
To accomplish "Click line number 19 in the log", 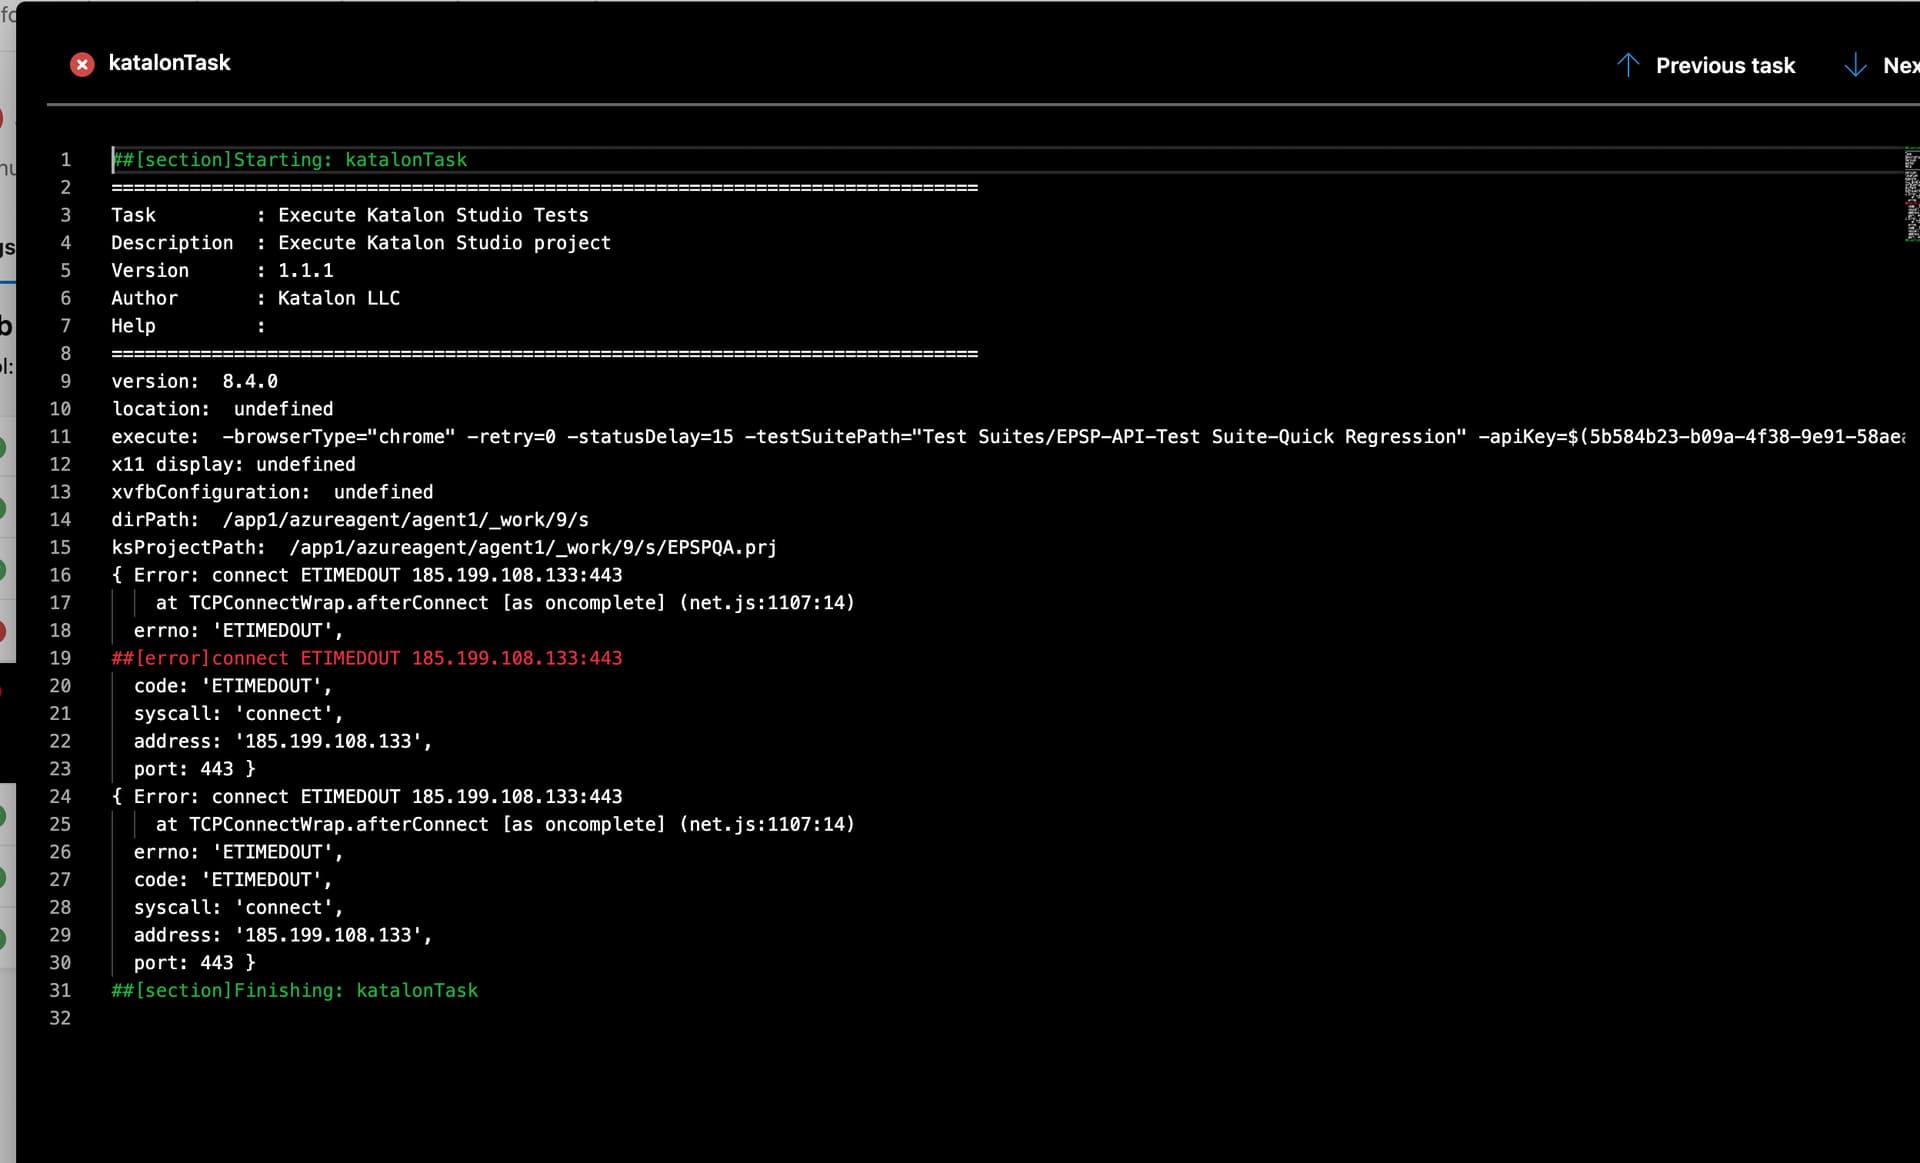I will point(62,658).
